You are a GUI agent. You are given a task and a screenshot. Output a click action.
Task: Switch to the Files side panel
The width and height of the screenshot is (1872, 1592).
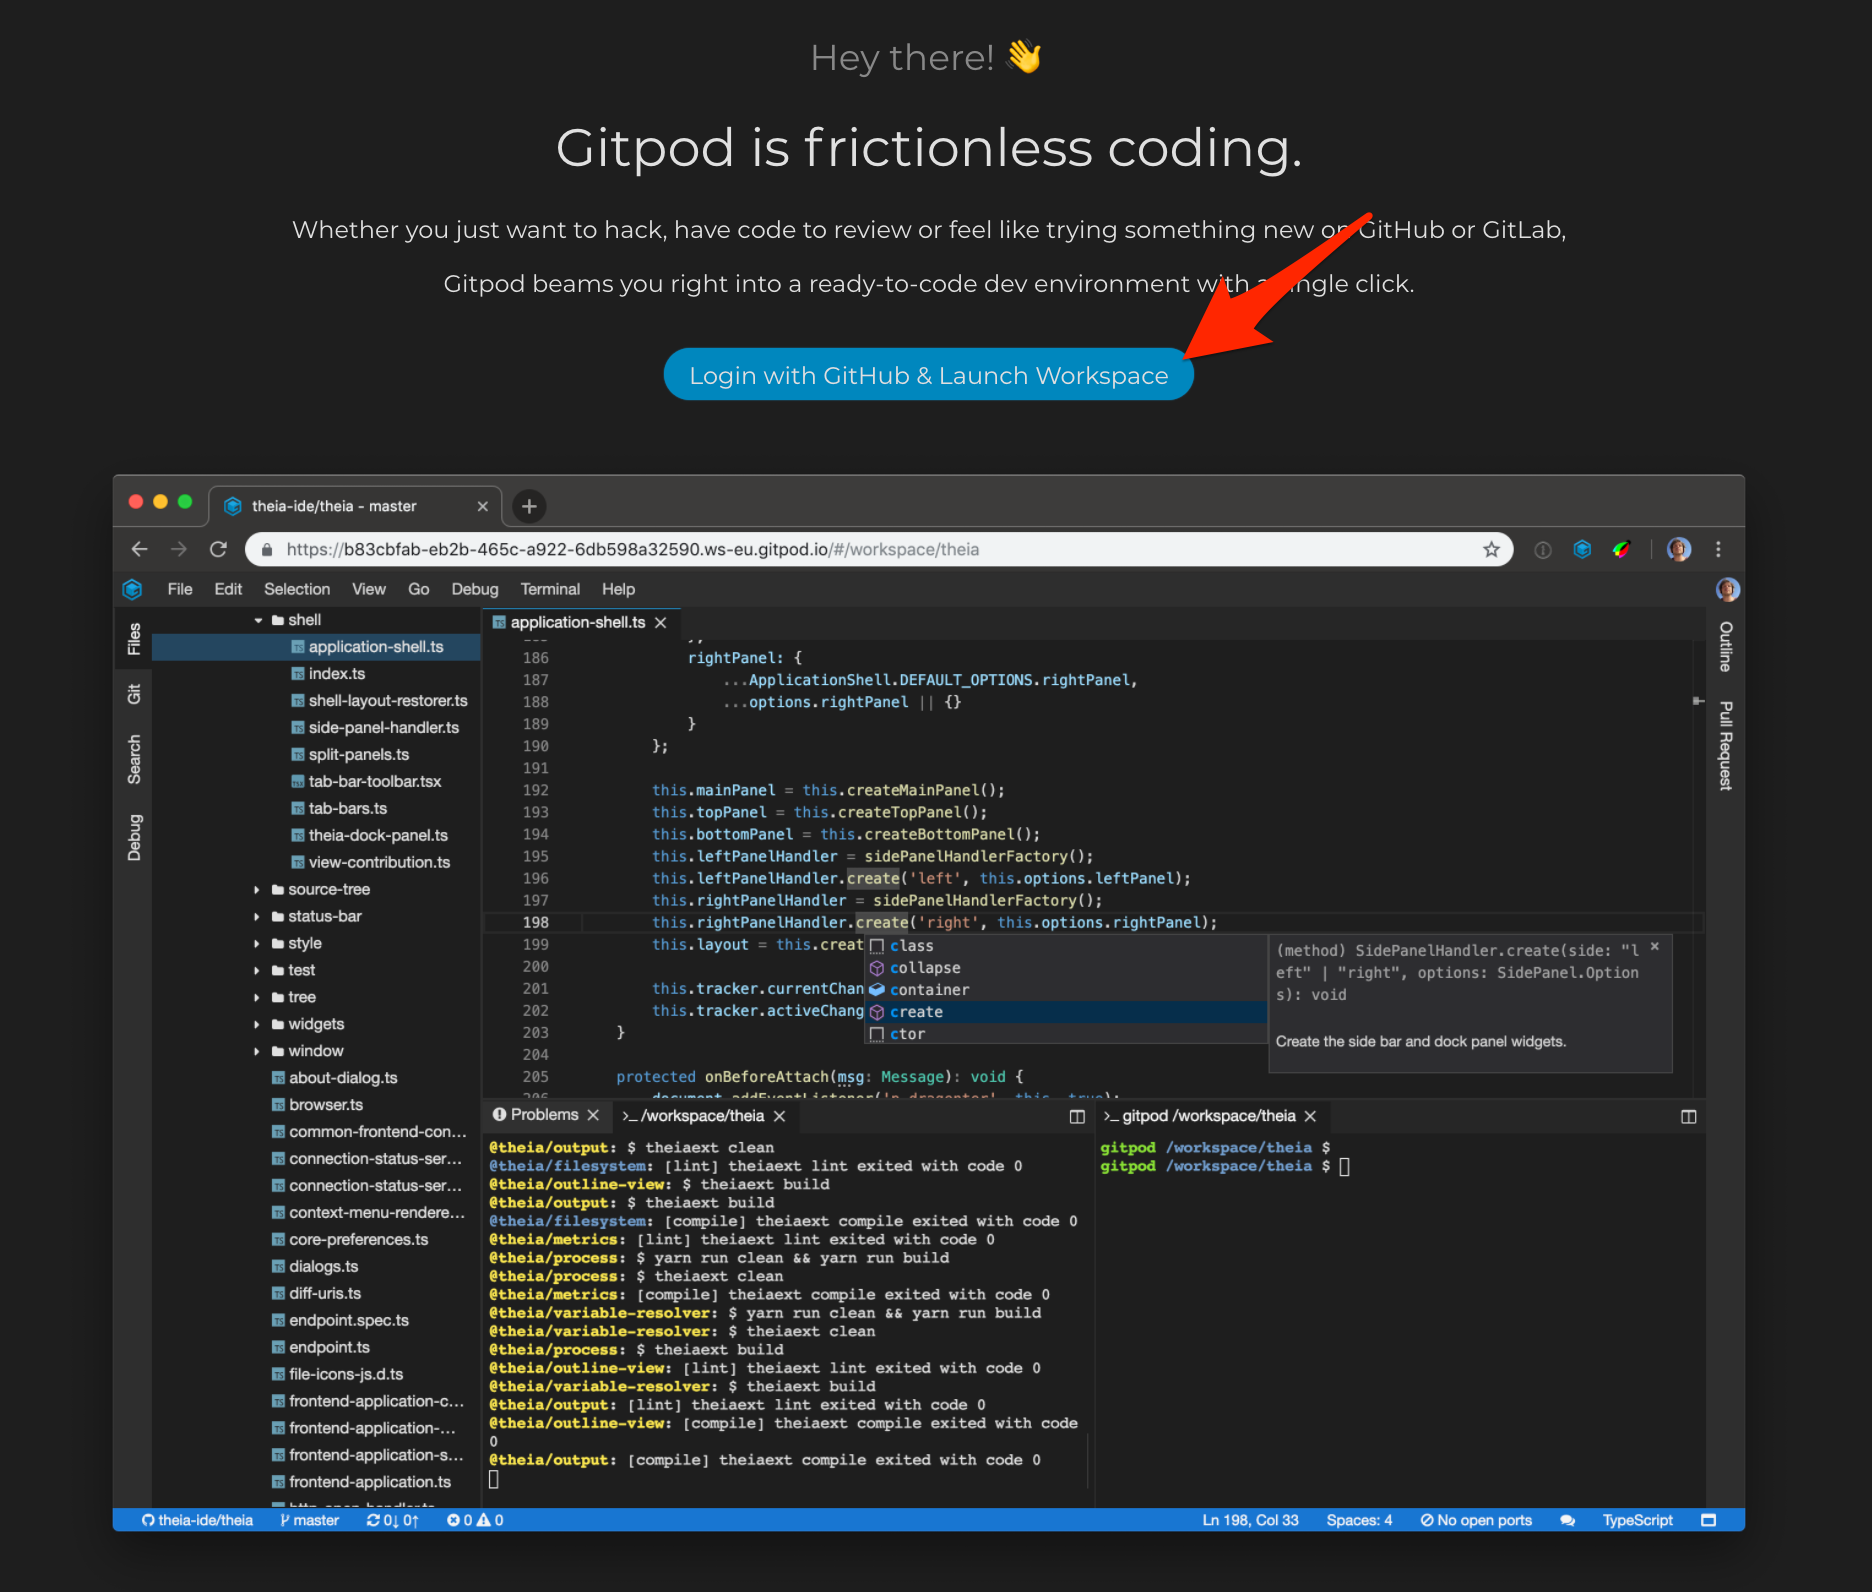(134, 639)
